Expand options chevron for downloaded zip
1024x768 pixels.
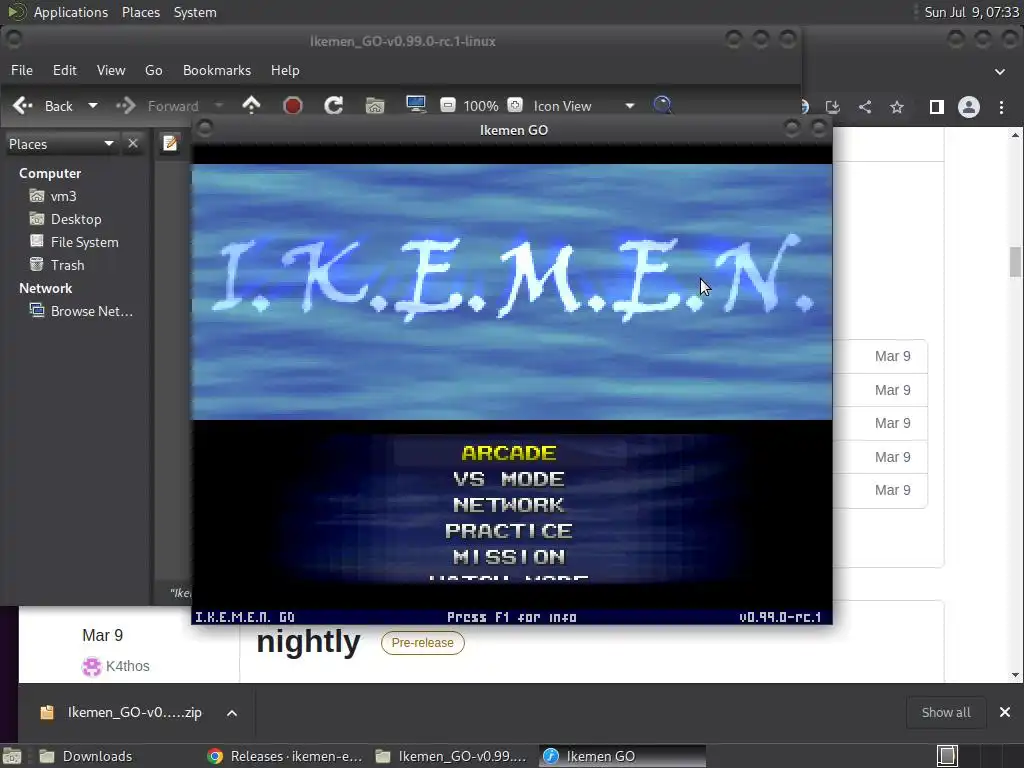[x=232, y=712]
